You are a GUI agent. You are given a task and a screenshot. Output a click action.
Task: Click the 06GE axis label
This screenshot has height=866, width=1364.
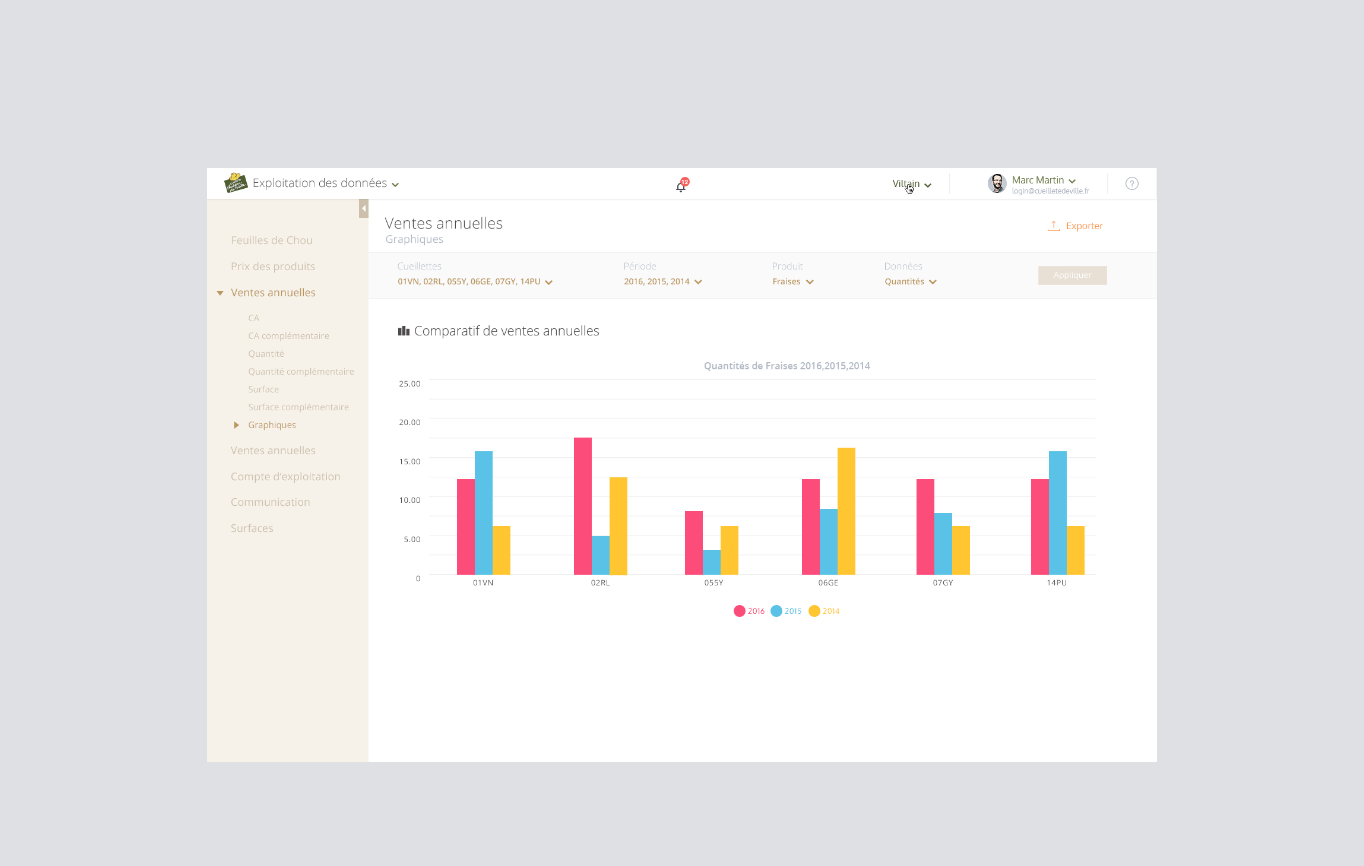(x=828, y=582)
